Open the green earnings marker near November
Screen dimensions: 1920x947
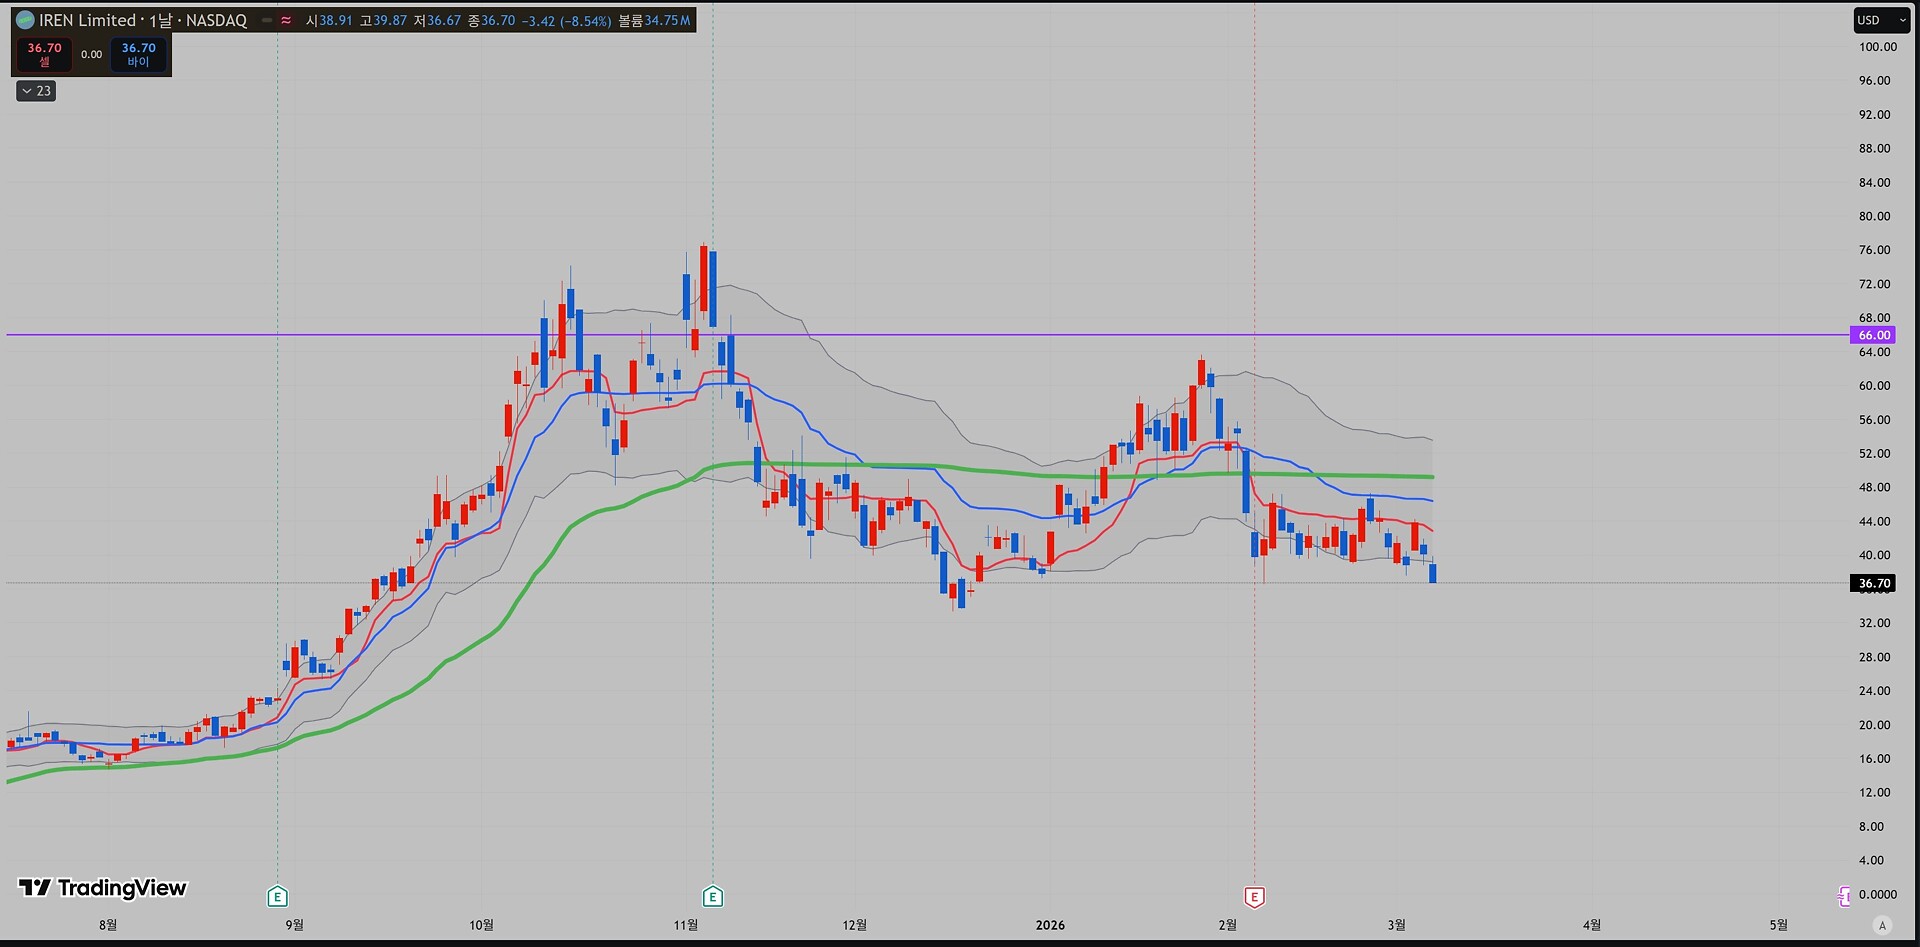(x=713, y=897)
